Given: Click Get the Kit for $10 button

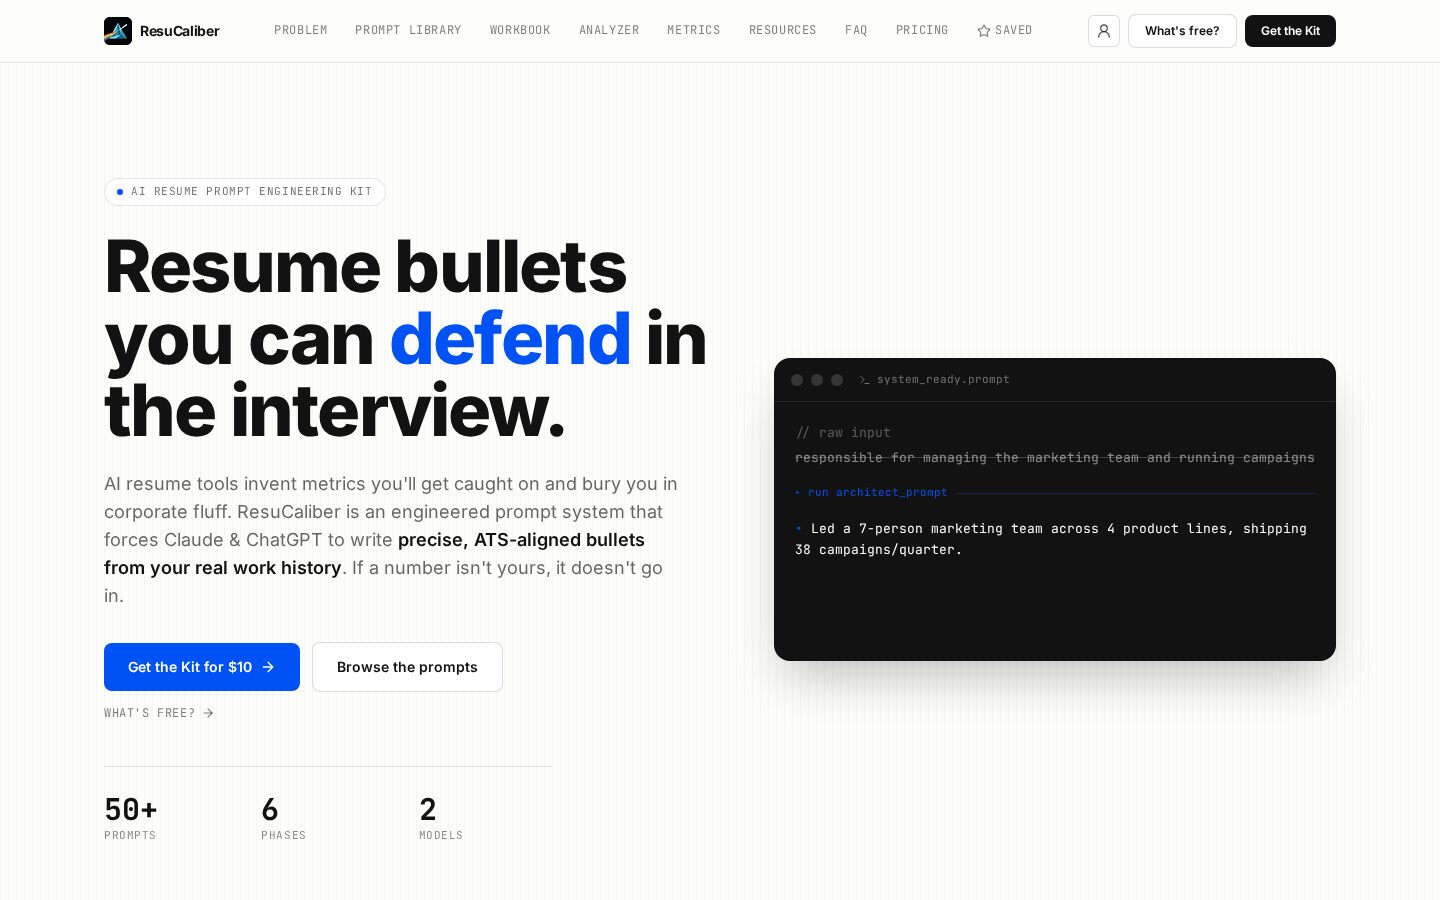Looking at the screenshot, I should click(x=202, y=667).
